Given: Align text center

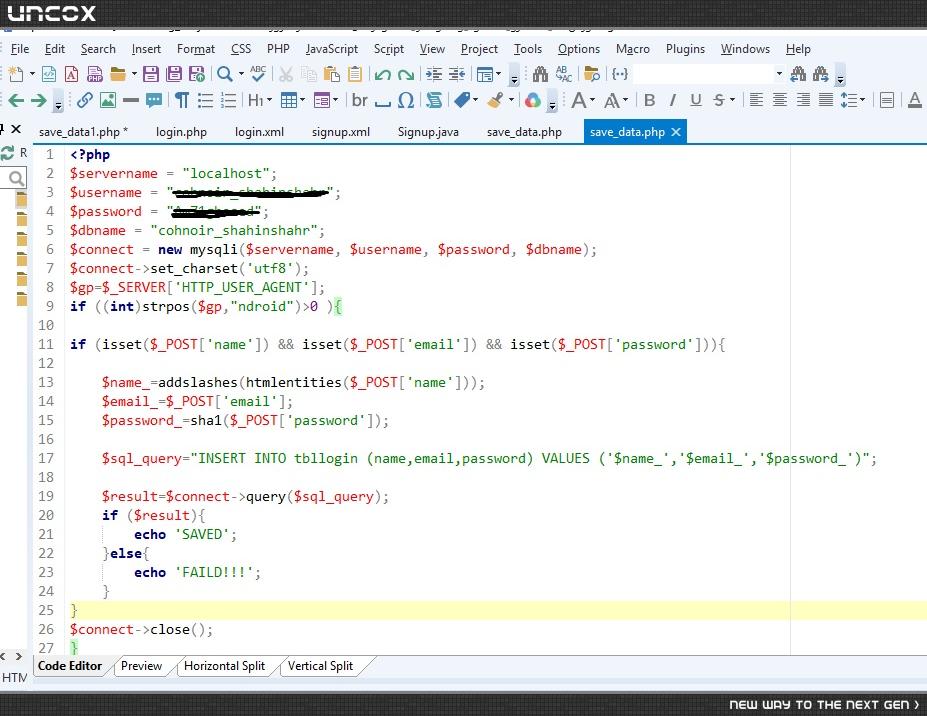Looking at the screenshot, I should tap(780, 100).
